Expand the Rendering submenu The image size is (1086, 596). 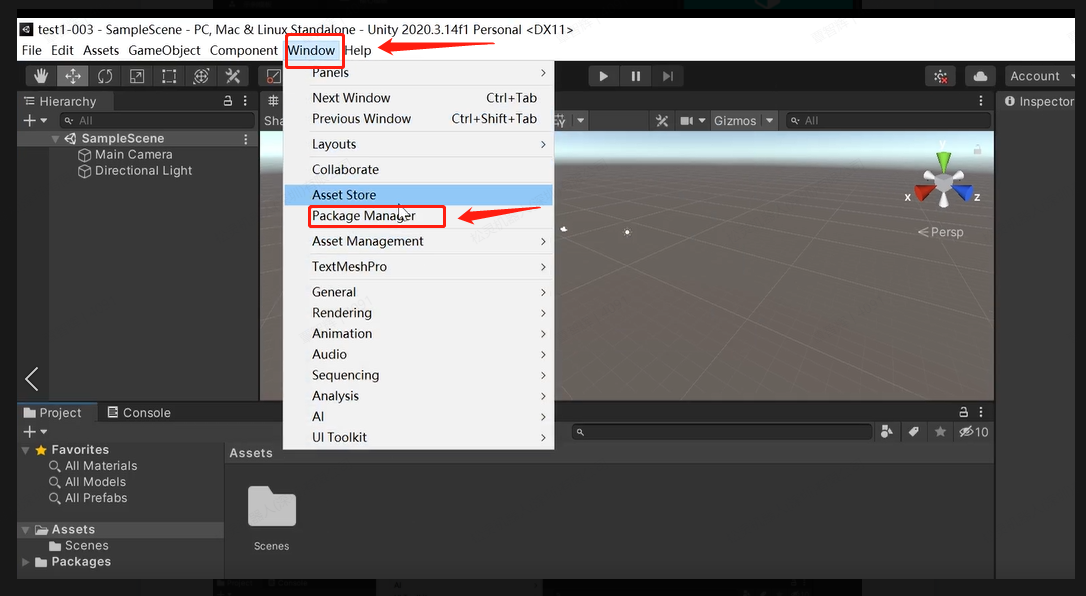pos(418,313)
